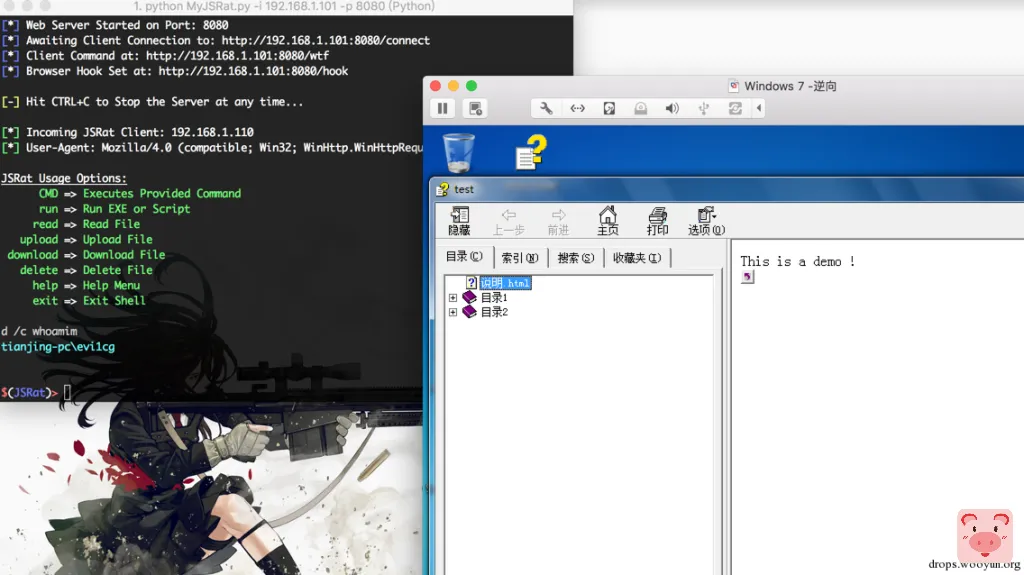The image size is (1024, 575).
Task: Expand the 目录1 tree node
Action: 453,297
